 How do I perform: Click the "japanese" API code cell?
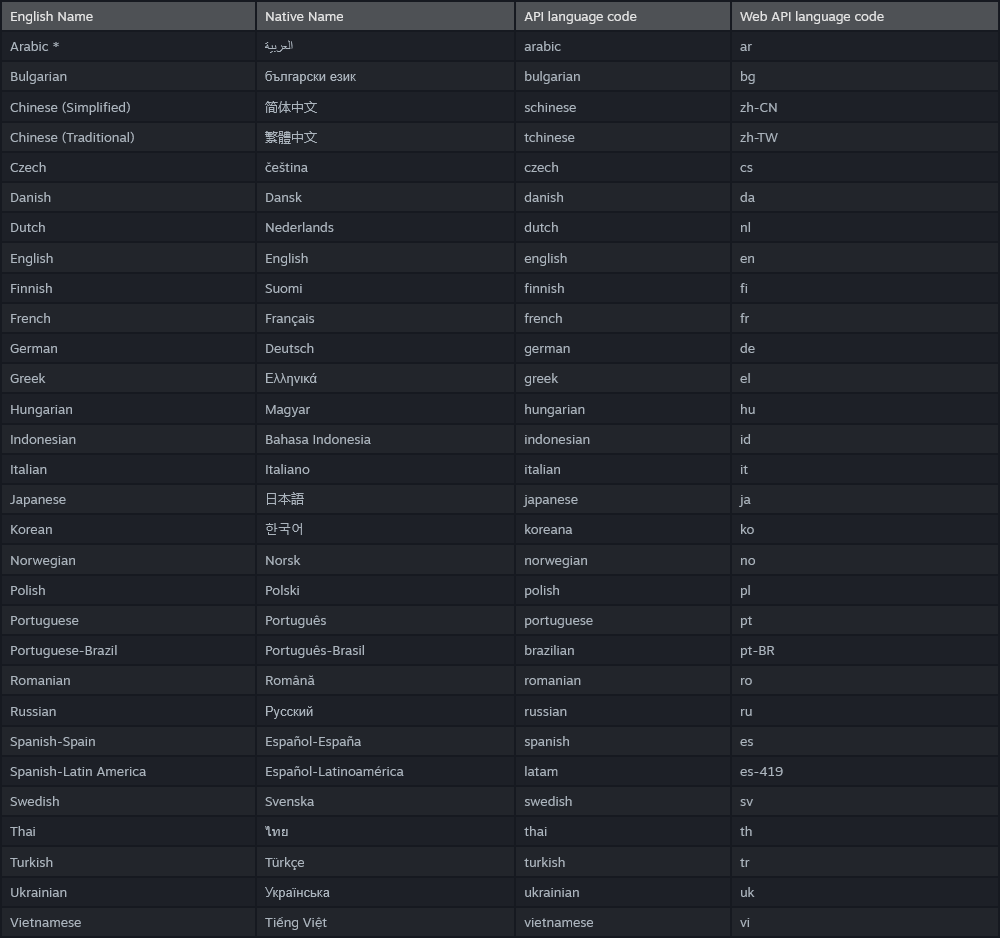click(622, 499)
